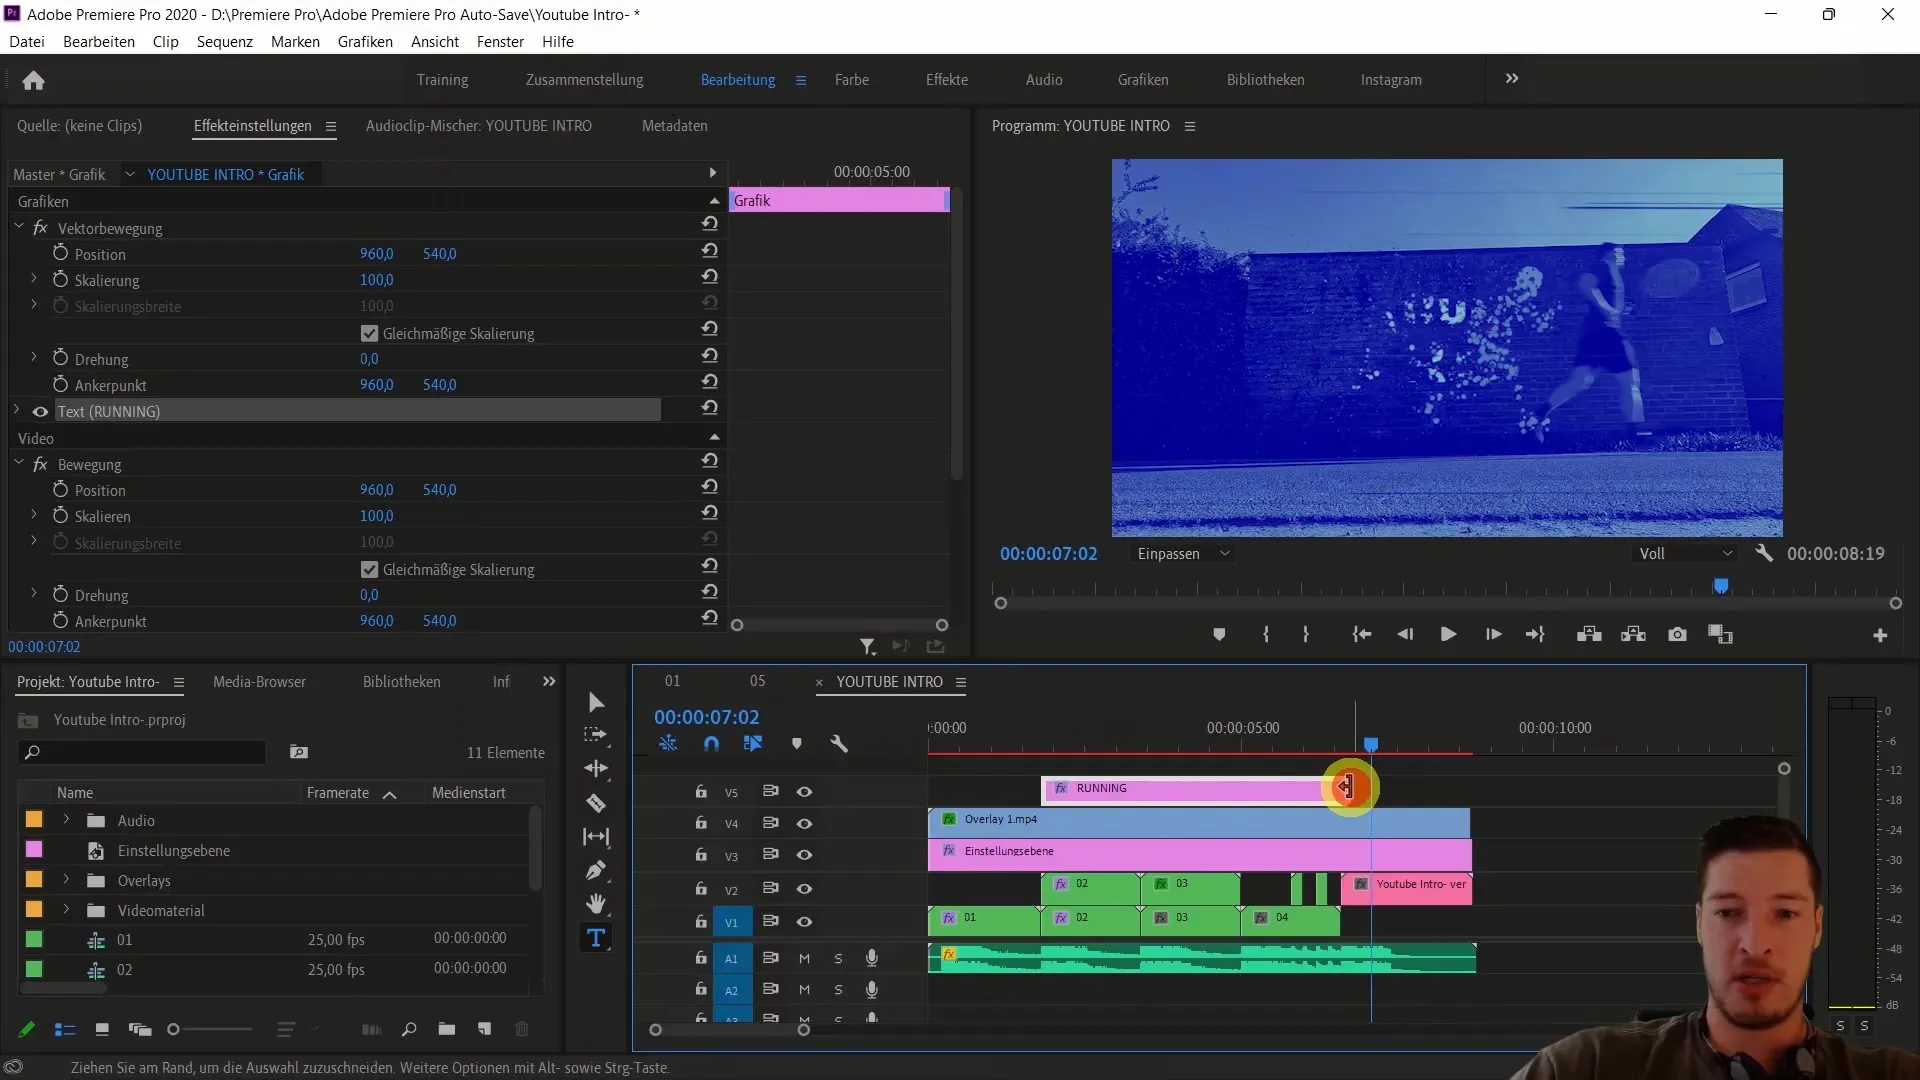
Task: Mute audio track A1
Action: [804, 958]
